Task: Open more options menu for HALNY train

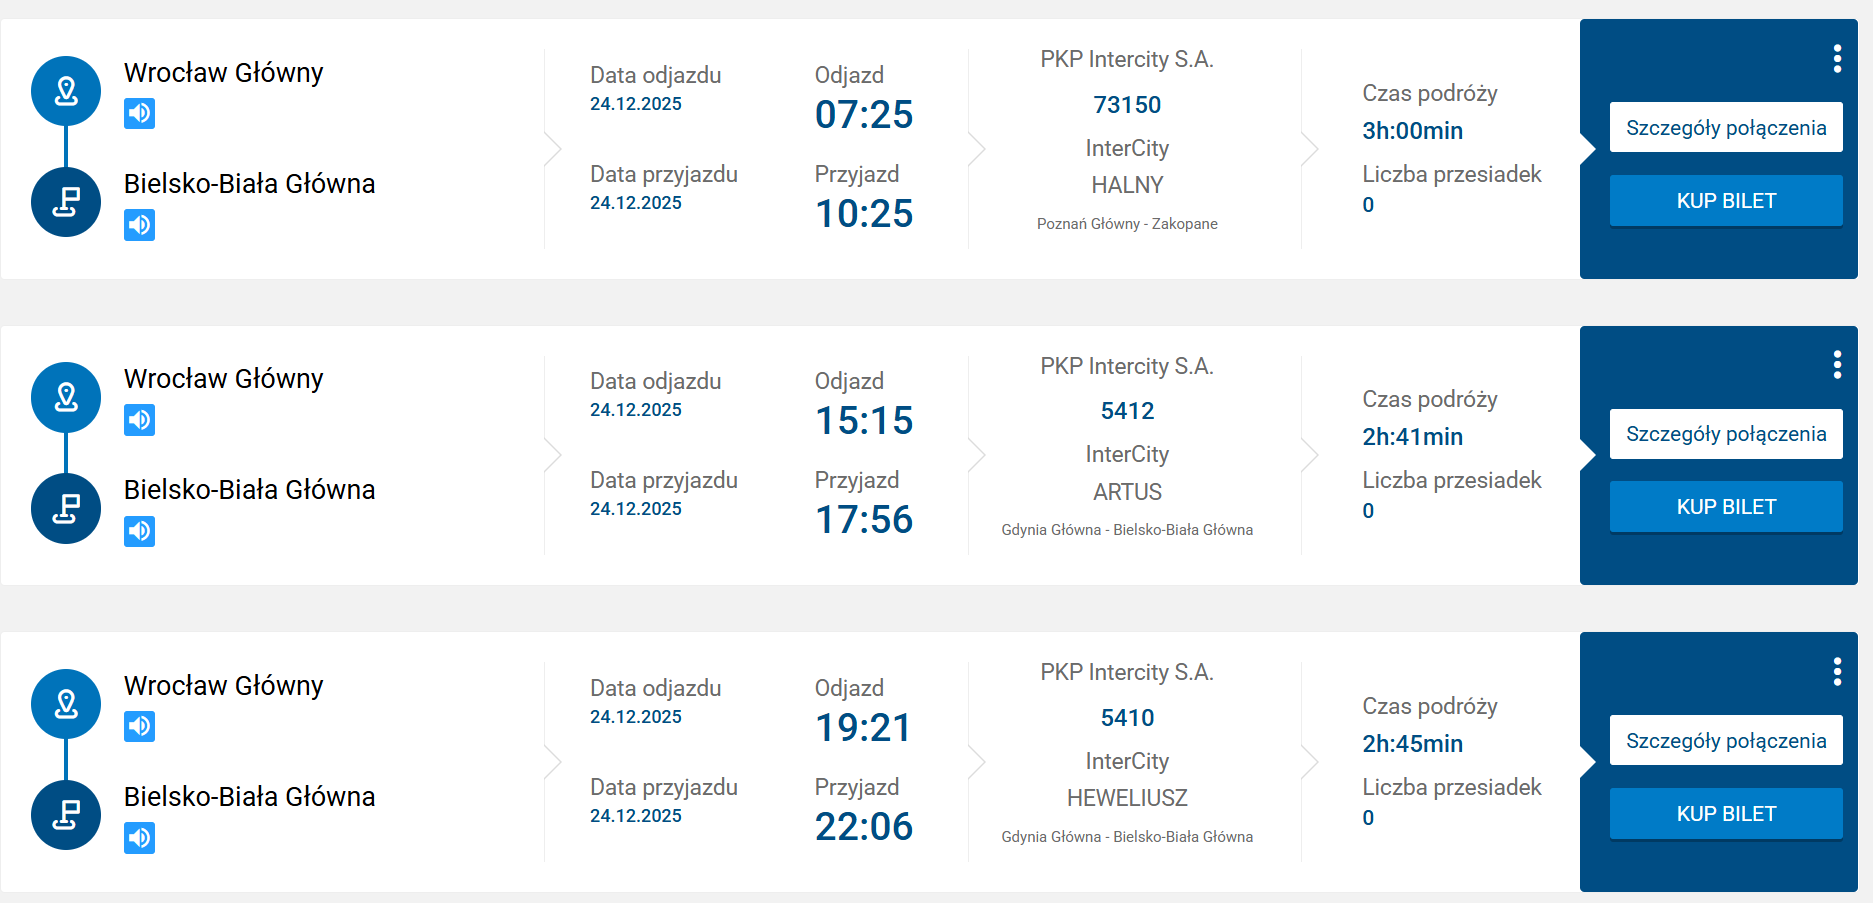Action: tap(1837, 59)
